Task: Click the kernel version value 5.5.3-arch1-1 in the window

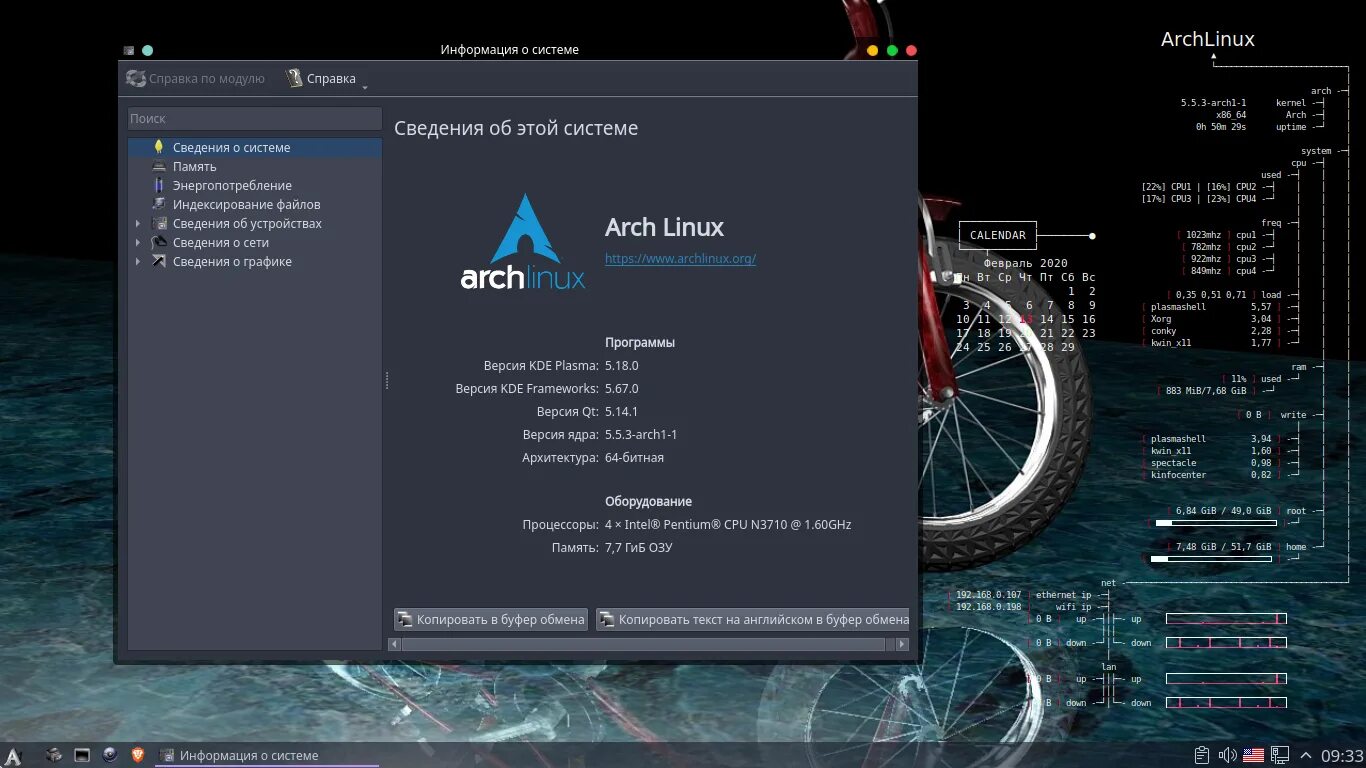Action: 641,434
